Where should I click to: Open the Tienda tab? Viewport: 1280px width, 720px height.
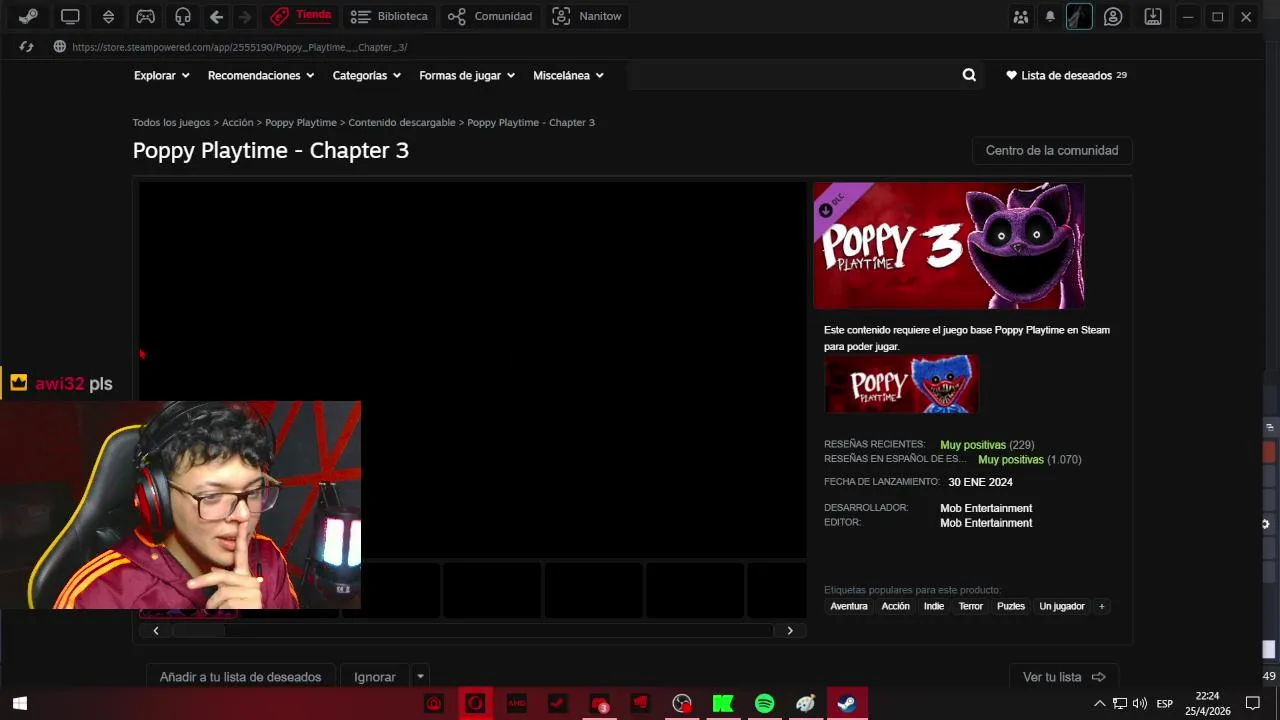301,16
